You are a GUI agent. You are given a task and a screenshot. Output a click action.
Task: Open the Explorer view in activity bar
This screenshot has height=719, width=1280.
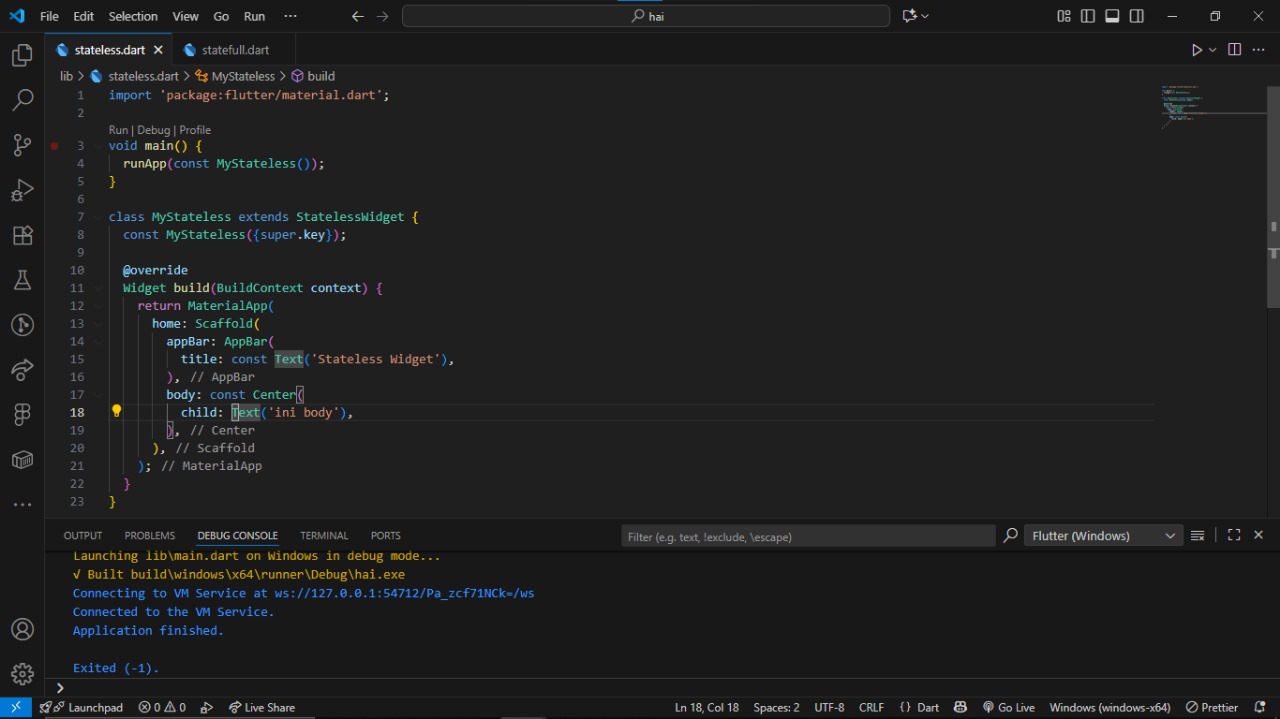pos(22,56)
